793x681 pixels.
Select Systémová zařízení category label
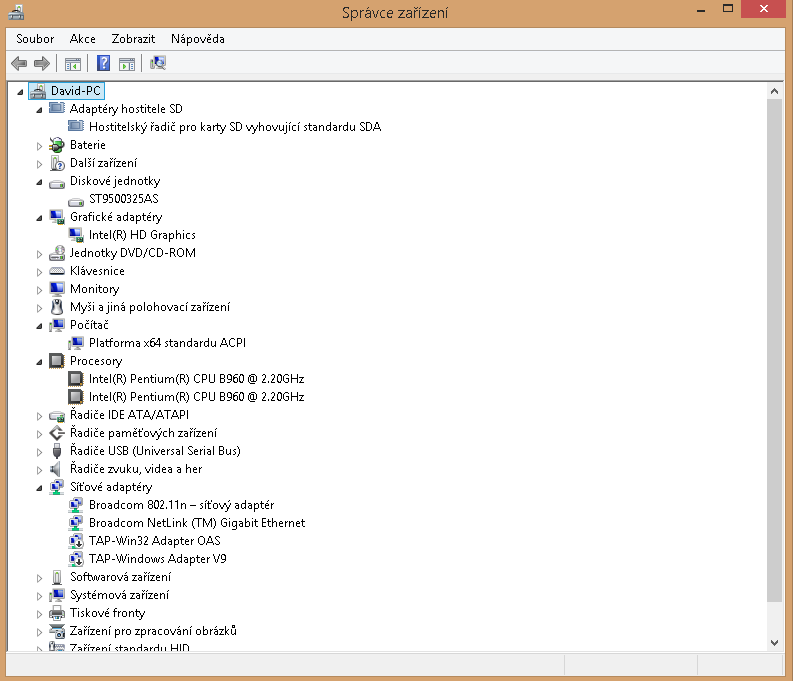119,595
